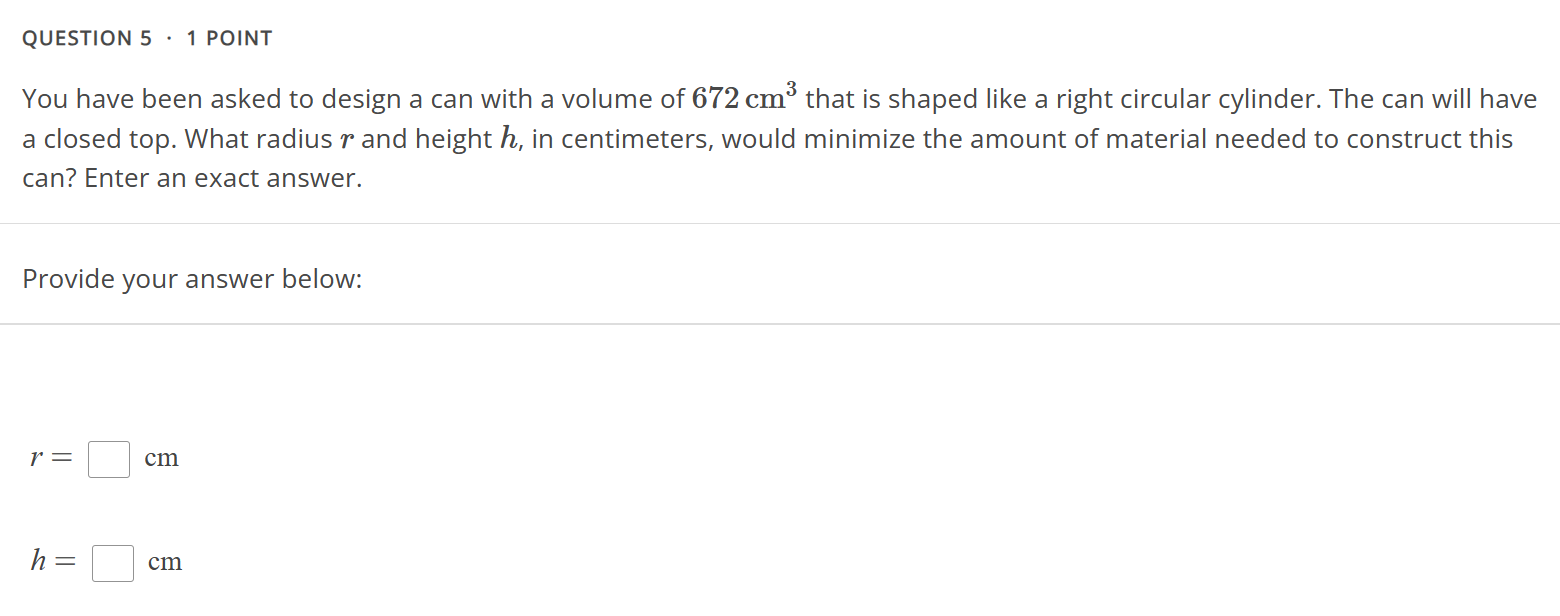Click the cm unit label after radius box

(161, 458)
